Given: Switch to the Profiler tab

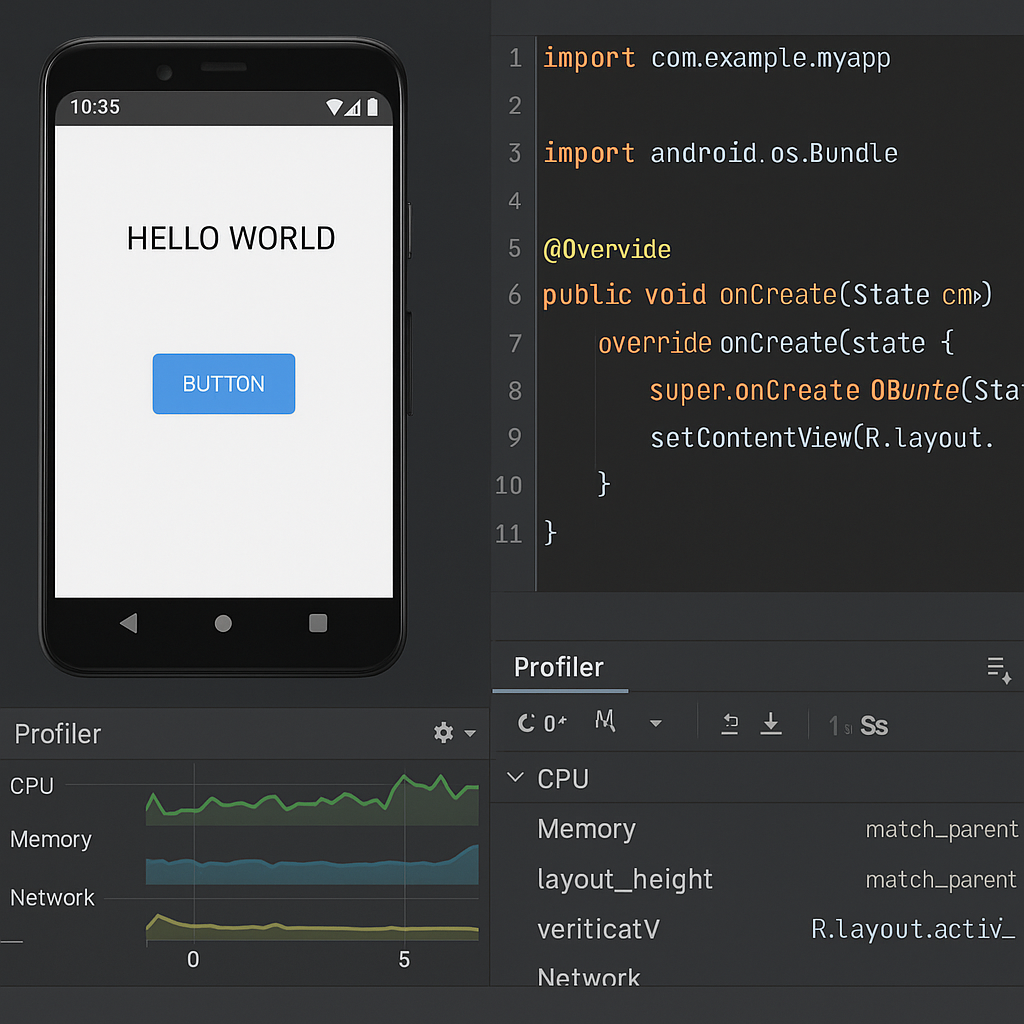Looking at the screenshot, I should click(x=559, y=668).
